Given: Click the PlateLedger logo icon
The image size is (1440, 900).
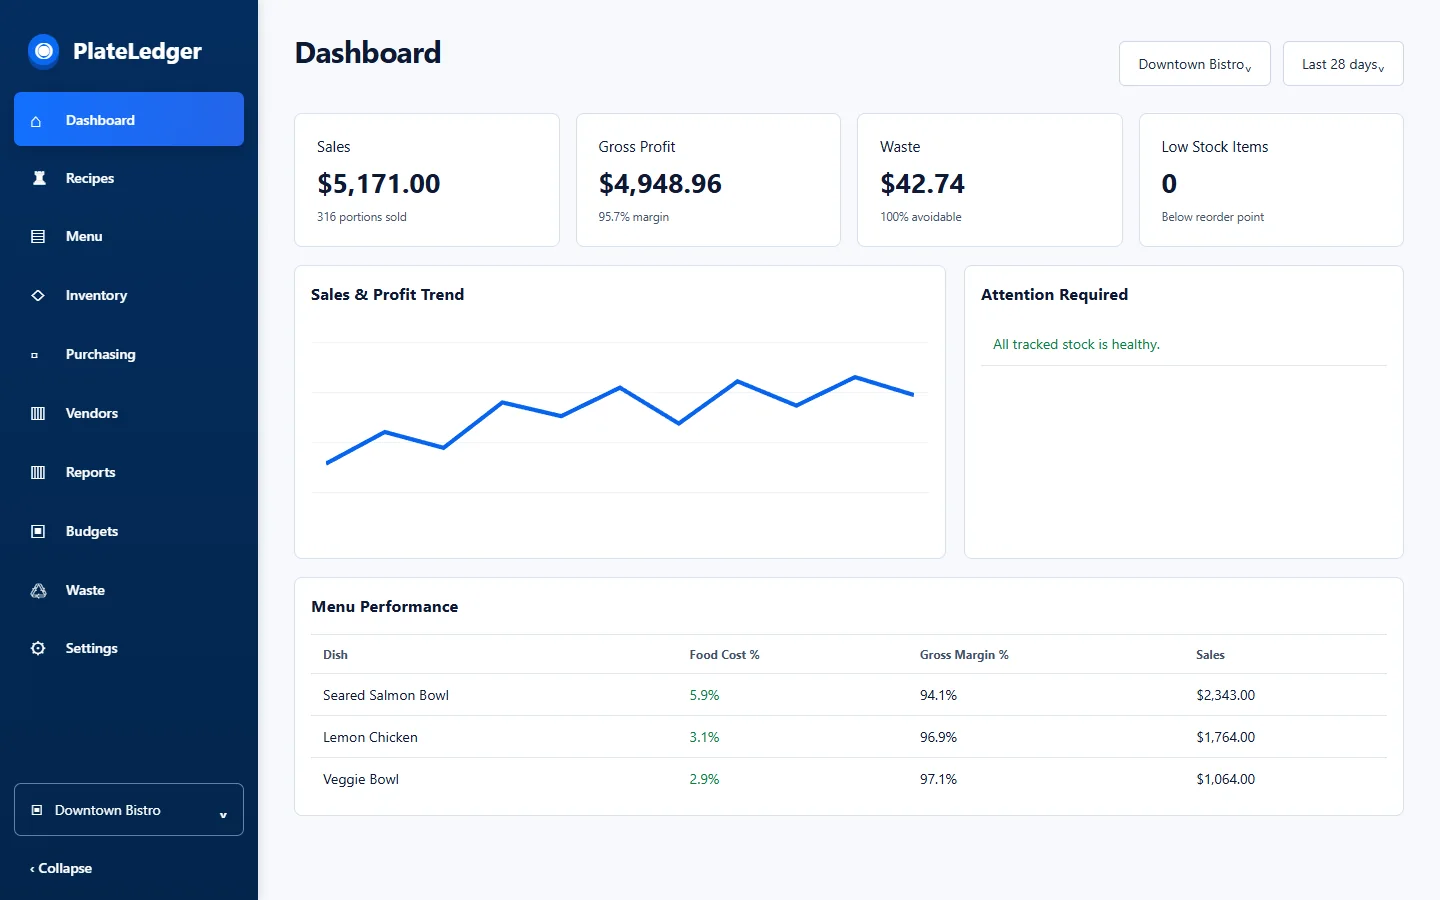Looking at the screenshot, I should point(43,50).
